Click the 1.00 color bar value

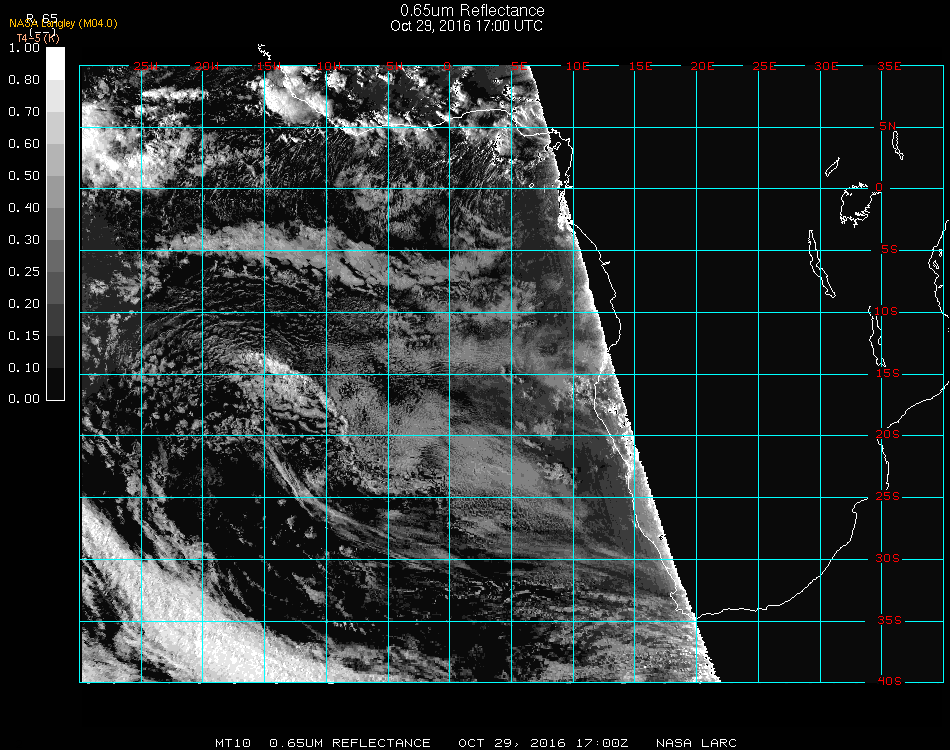24,47
